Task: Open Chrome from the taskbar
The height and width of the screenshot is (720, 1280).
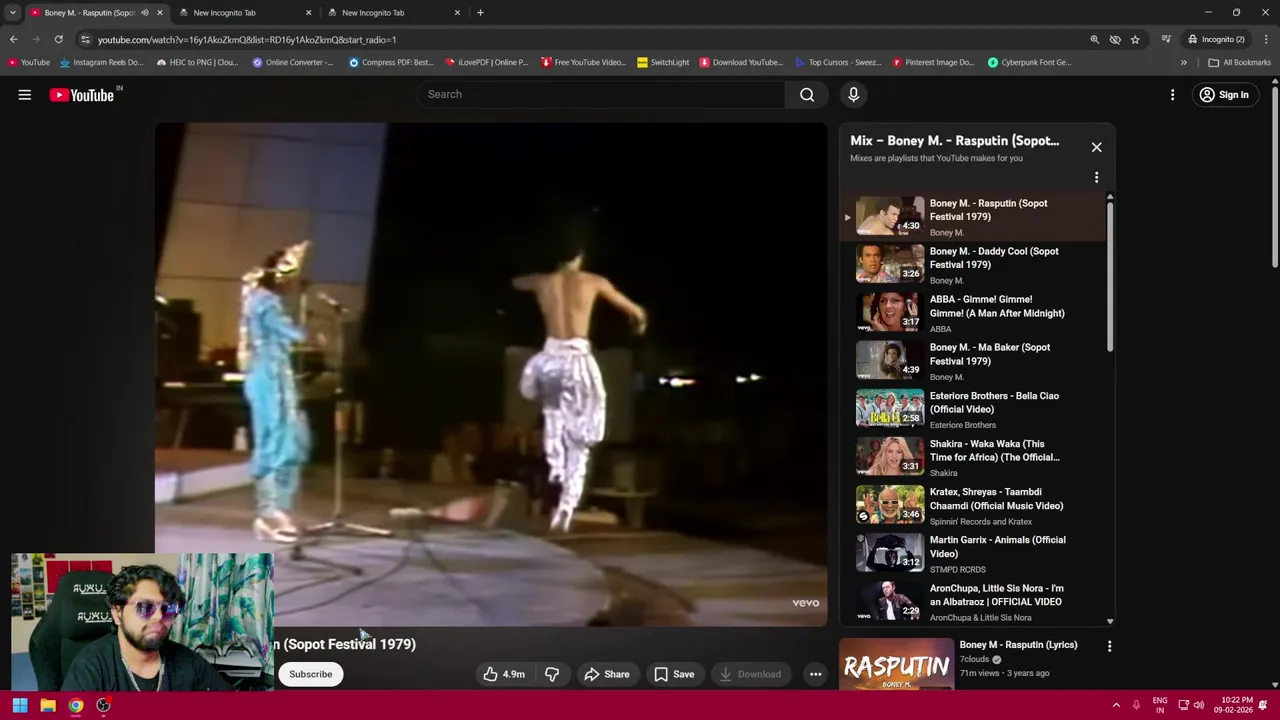Action: coord(75,705)
